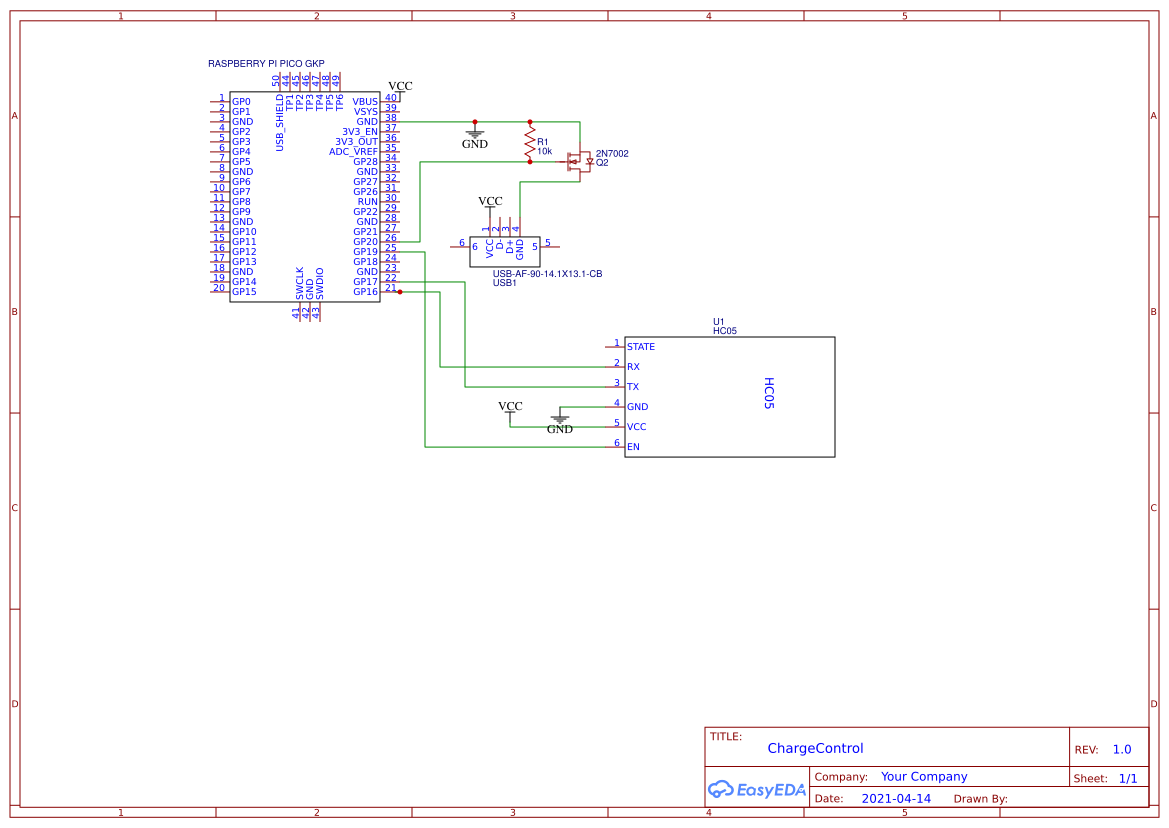Click the SWDIO pin label
This screenshot has height=828, width=1169.
click(x=320, y=284)
